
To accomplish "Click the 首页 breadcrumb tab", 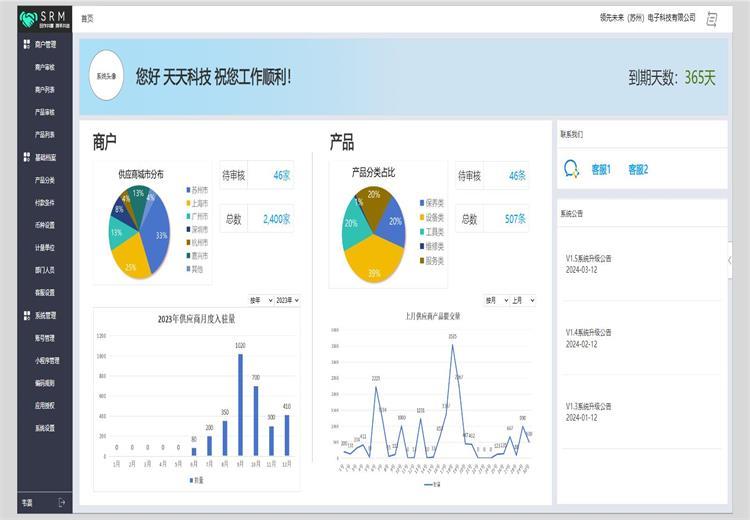I will pyautogui.click(x=87, y=19).
